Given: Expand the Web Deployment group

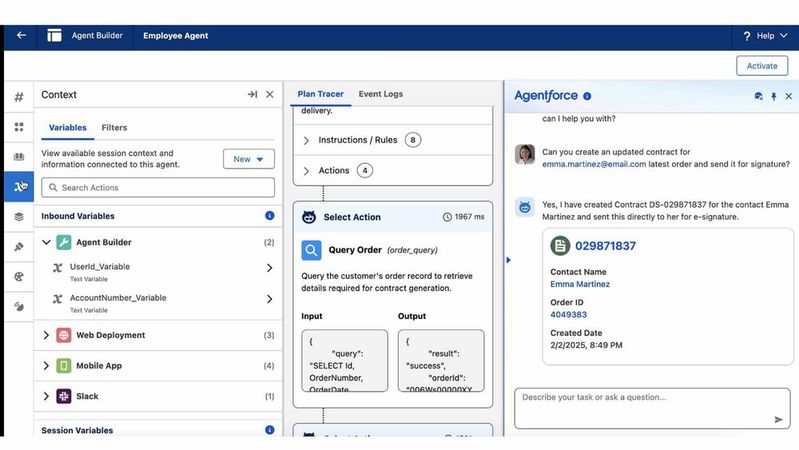Looking at the screenshot, I should pos(46,335).
